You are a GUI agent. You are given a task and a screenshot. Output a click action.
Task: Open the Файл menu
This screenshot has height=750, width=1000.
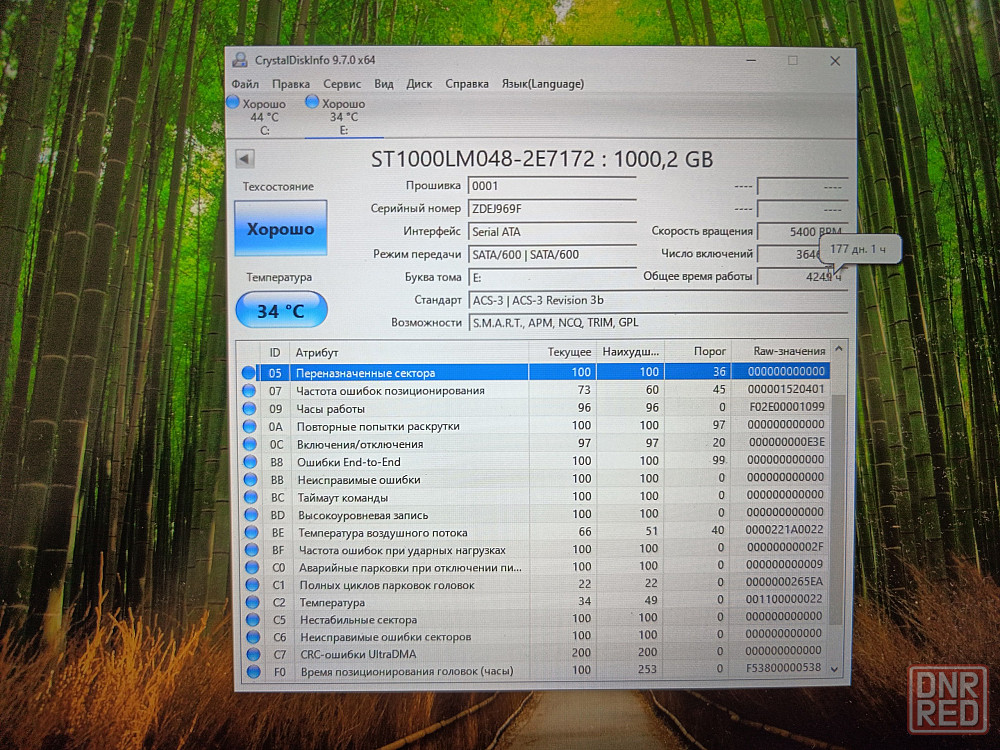pos(245,84)
